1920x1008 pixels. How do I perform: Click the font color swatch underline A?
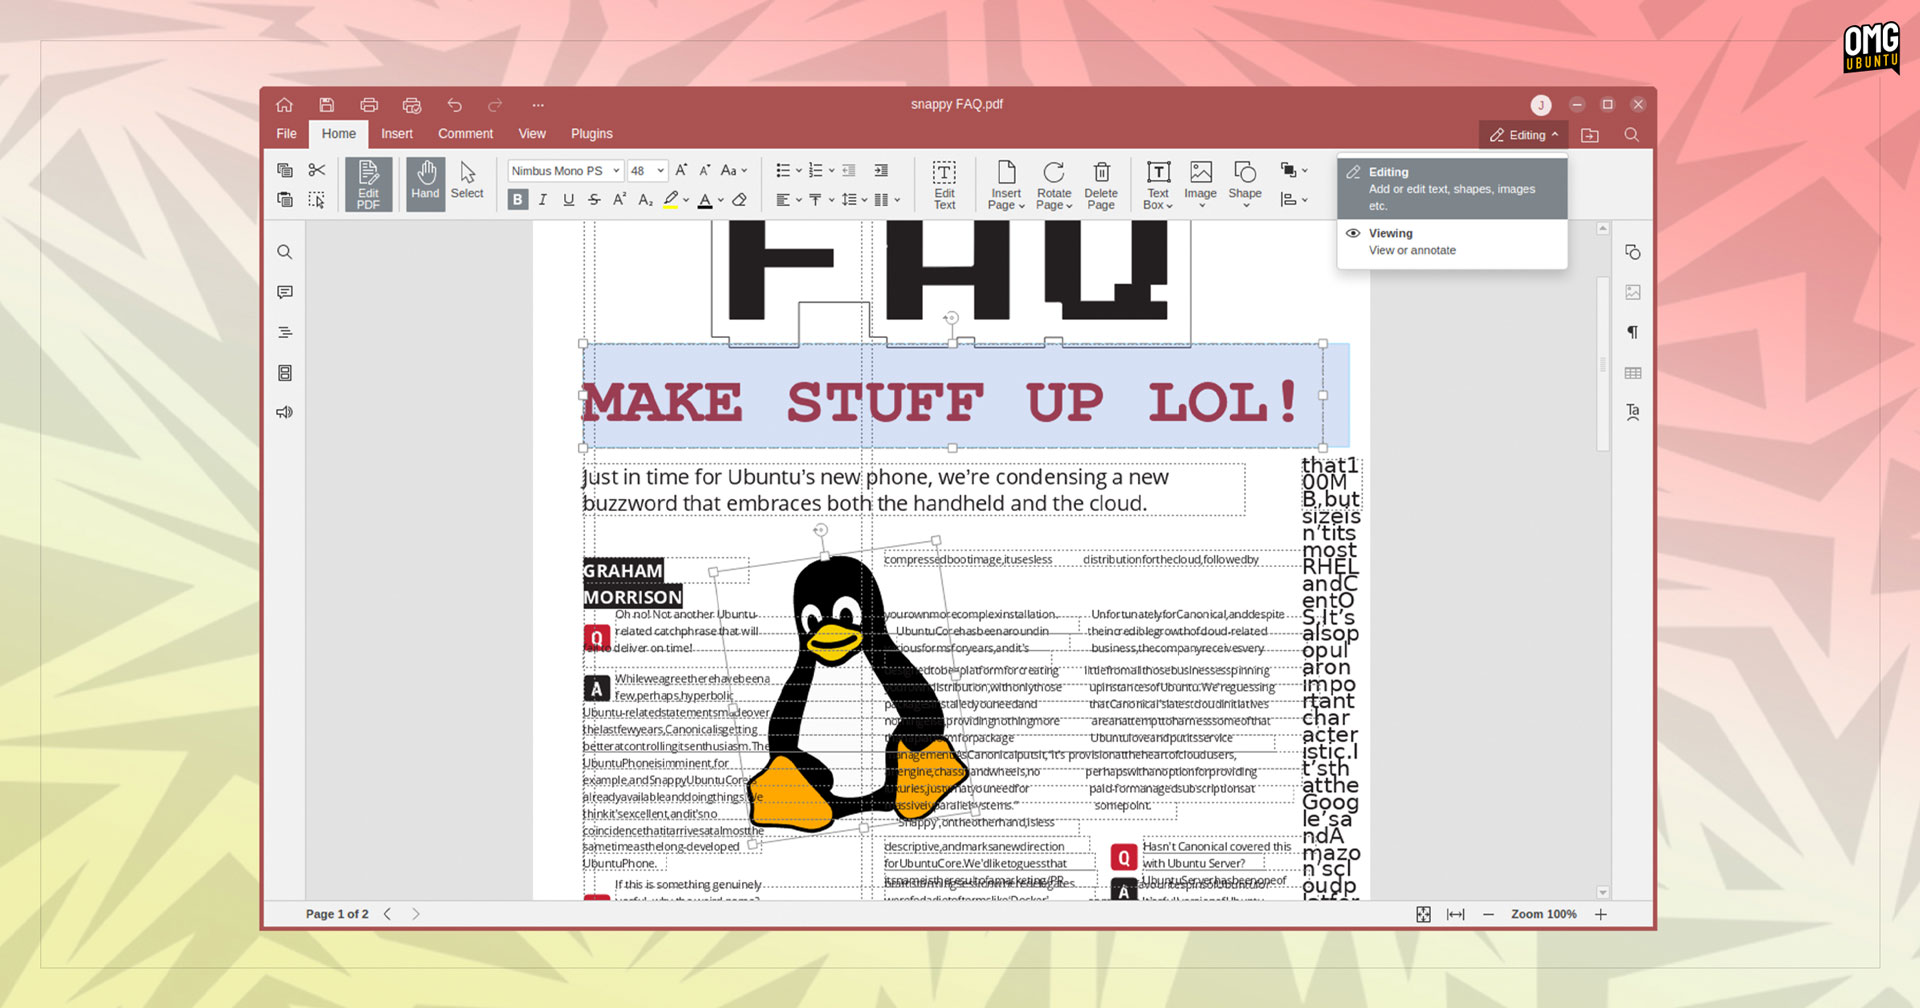pos(705,200)
